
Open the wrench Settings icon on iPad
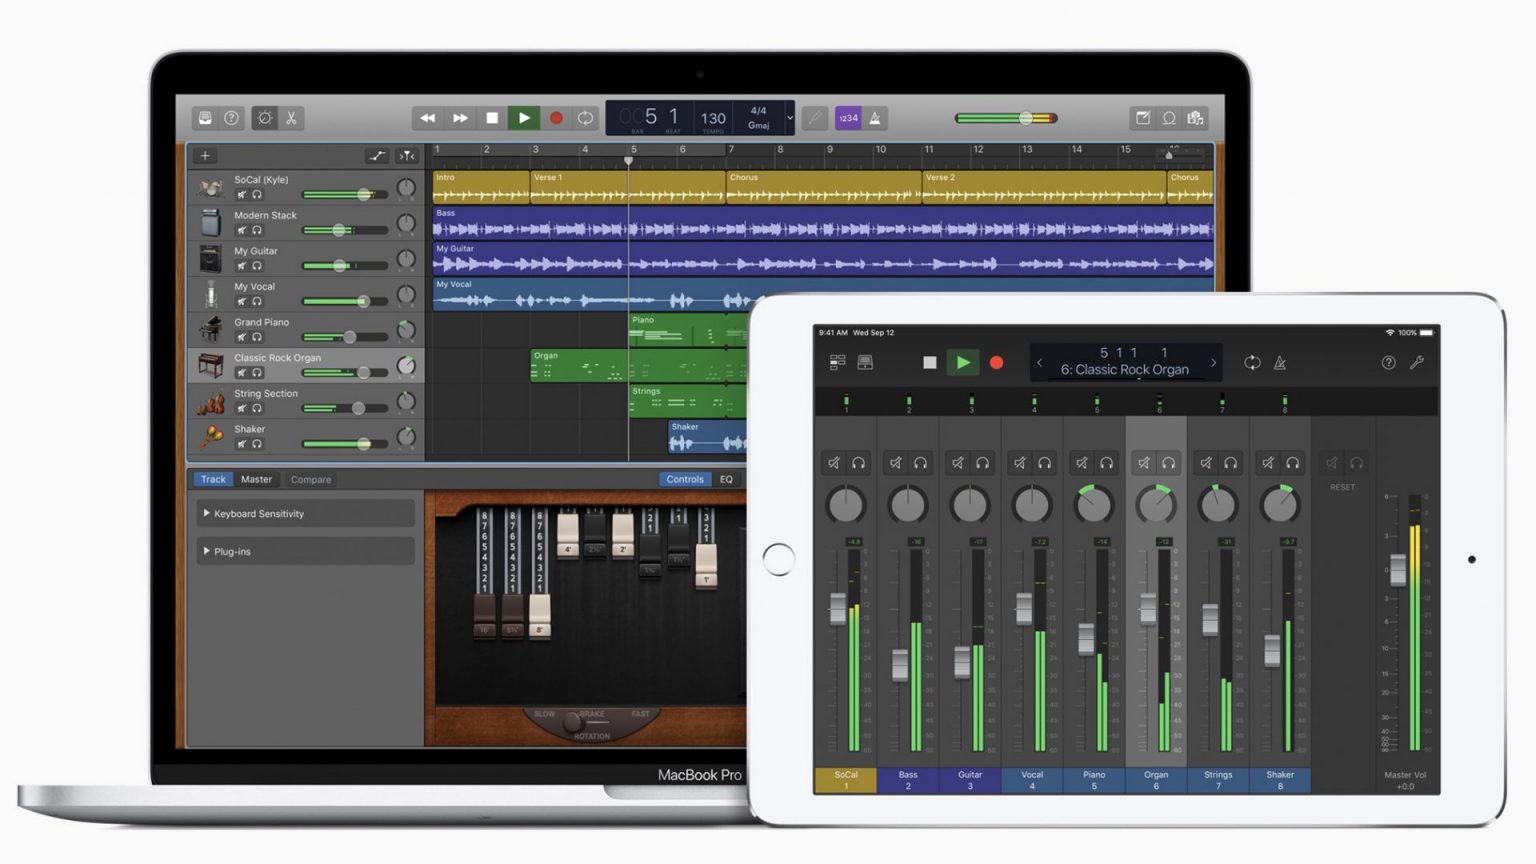[x=1417, y=363]
